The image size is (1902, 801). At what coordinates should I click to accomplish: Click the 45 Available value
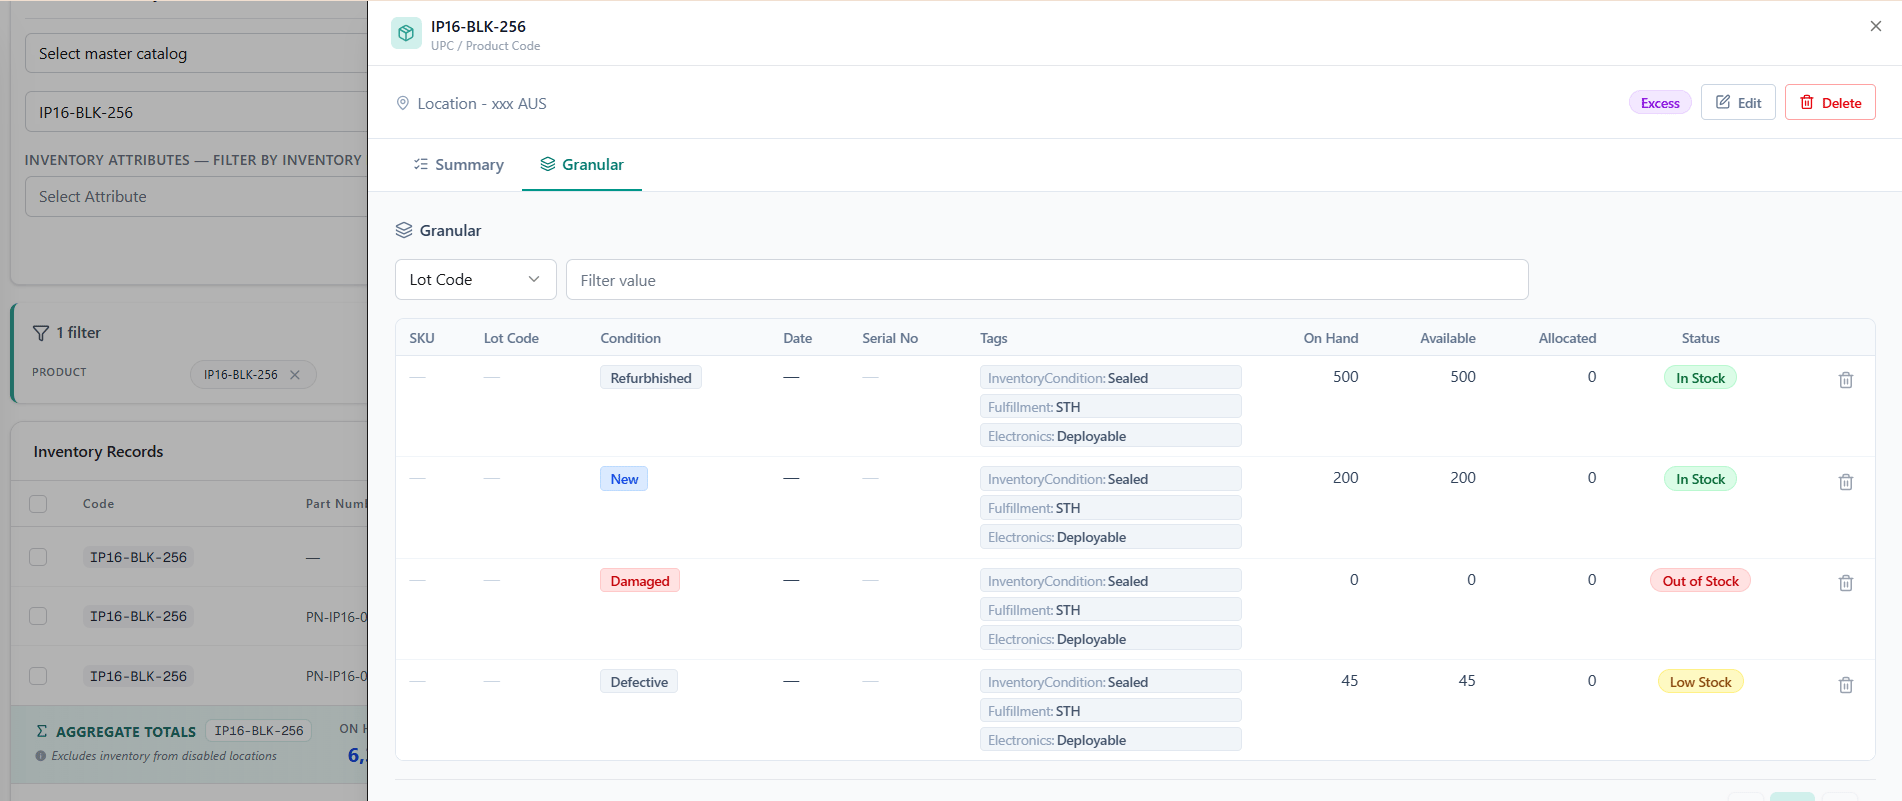(x=1466, y=681)
